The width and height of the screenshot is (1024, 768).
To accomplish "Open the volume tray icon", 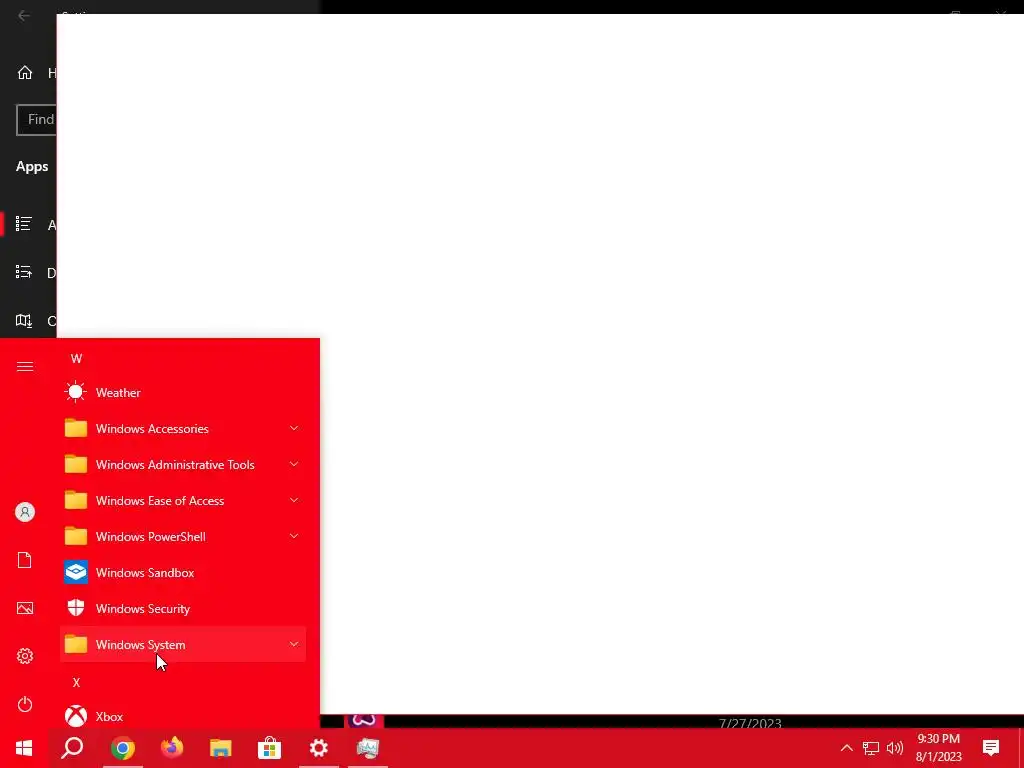I will (x=895, y=748).
